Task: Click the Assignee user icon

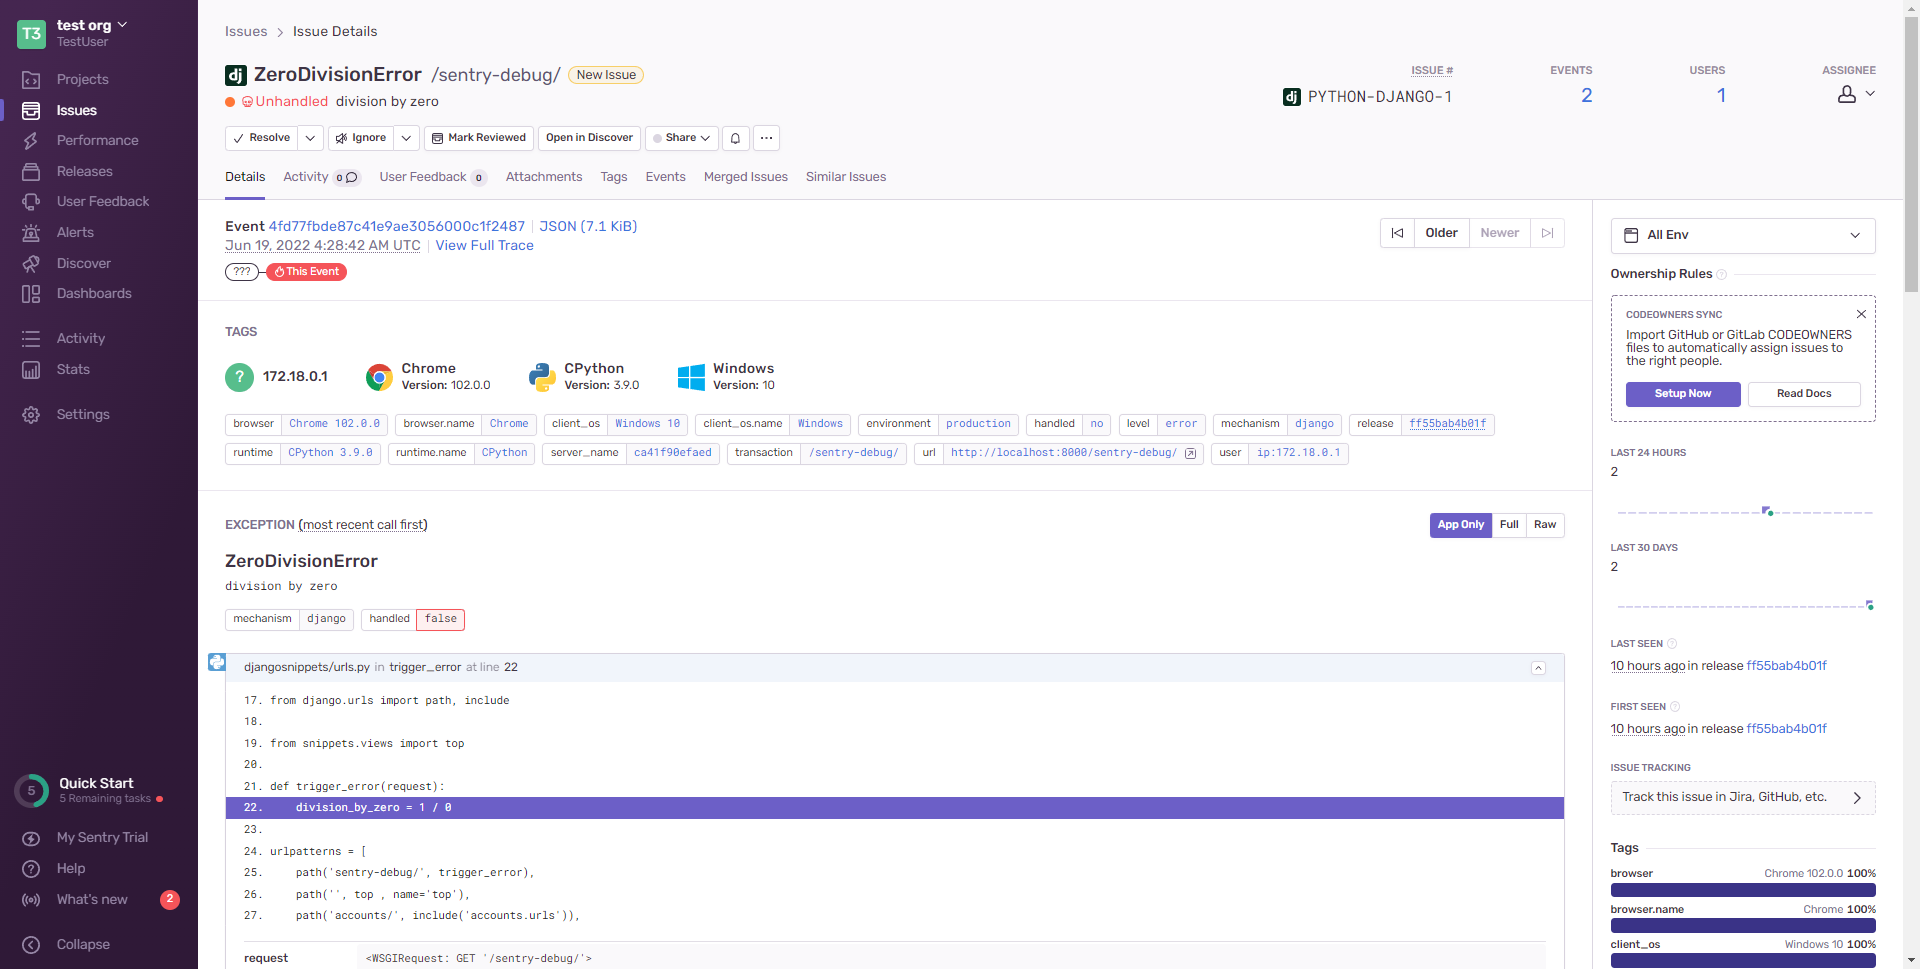Action: (1847, 95)
